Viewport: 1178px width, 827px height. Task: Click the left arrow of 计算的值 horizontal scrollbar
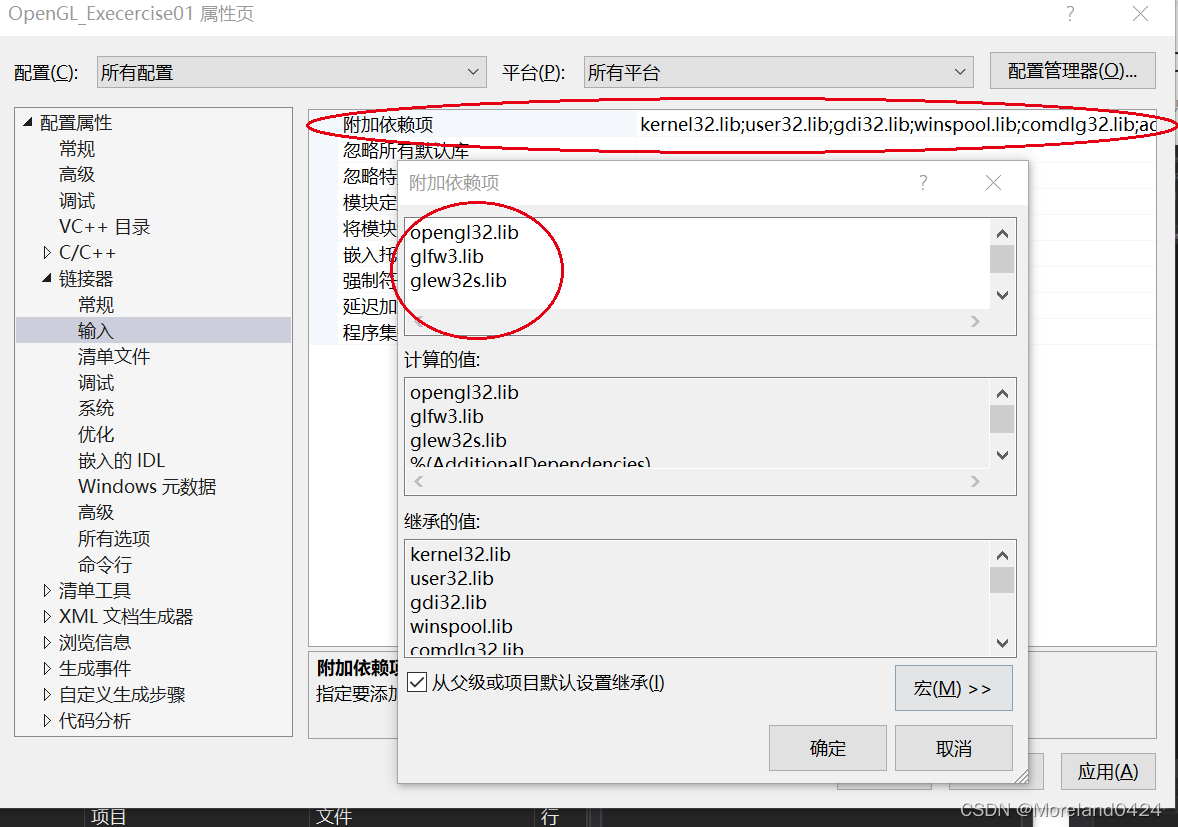click(x=418, y=481)
